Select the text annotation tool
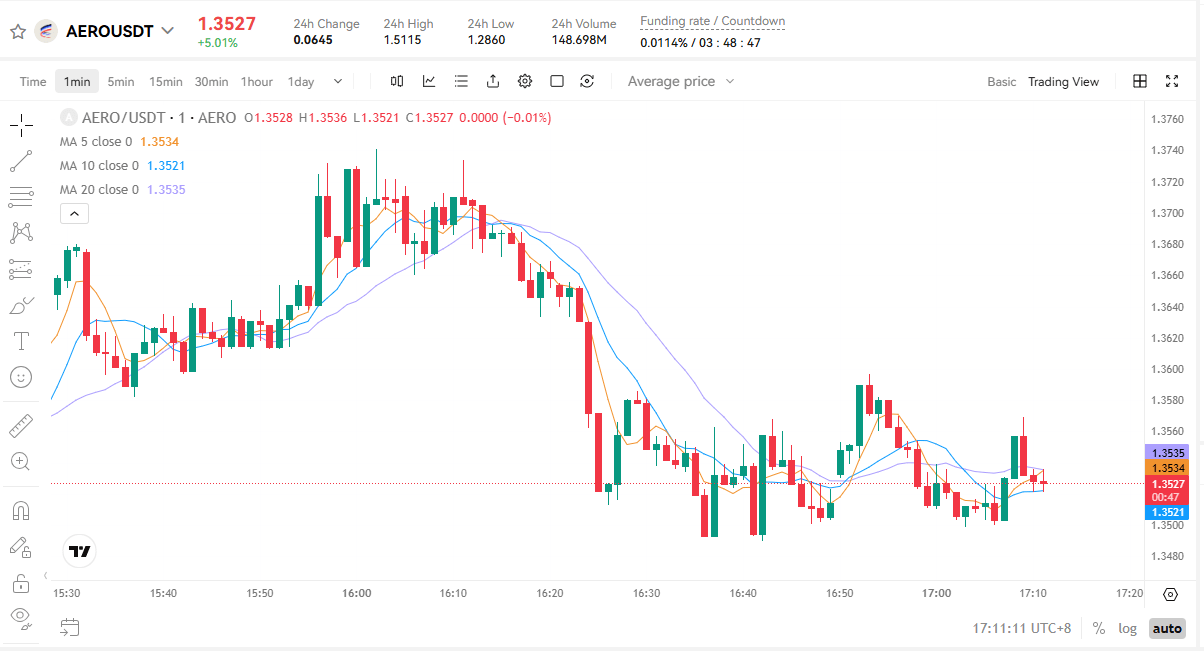This screenshot has height=652, width=1204. (21, 341)
